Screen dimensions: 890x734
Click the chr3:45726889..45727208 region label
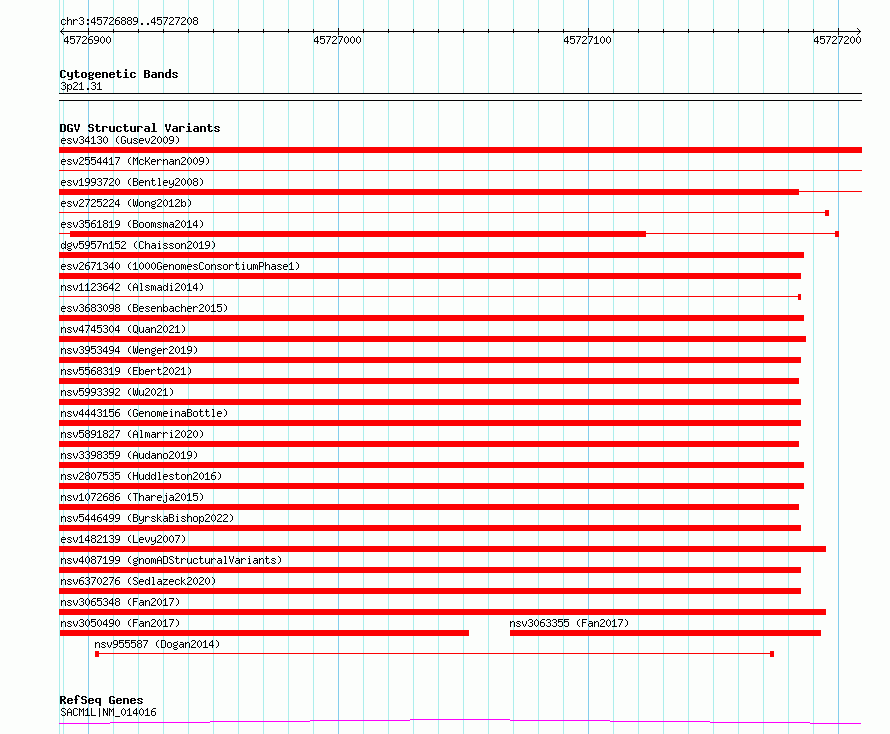point(129,21)
